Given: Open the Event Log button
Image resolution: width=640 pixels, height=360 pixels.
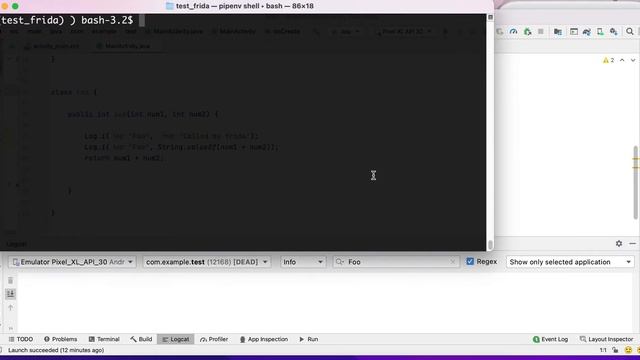Looking at the screenshot, I should pyautogui.click(x=550, y=339).
